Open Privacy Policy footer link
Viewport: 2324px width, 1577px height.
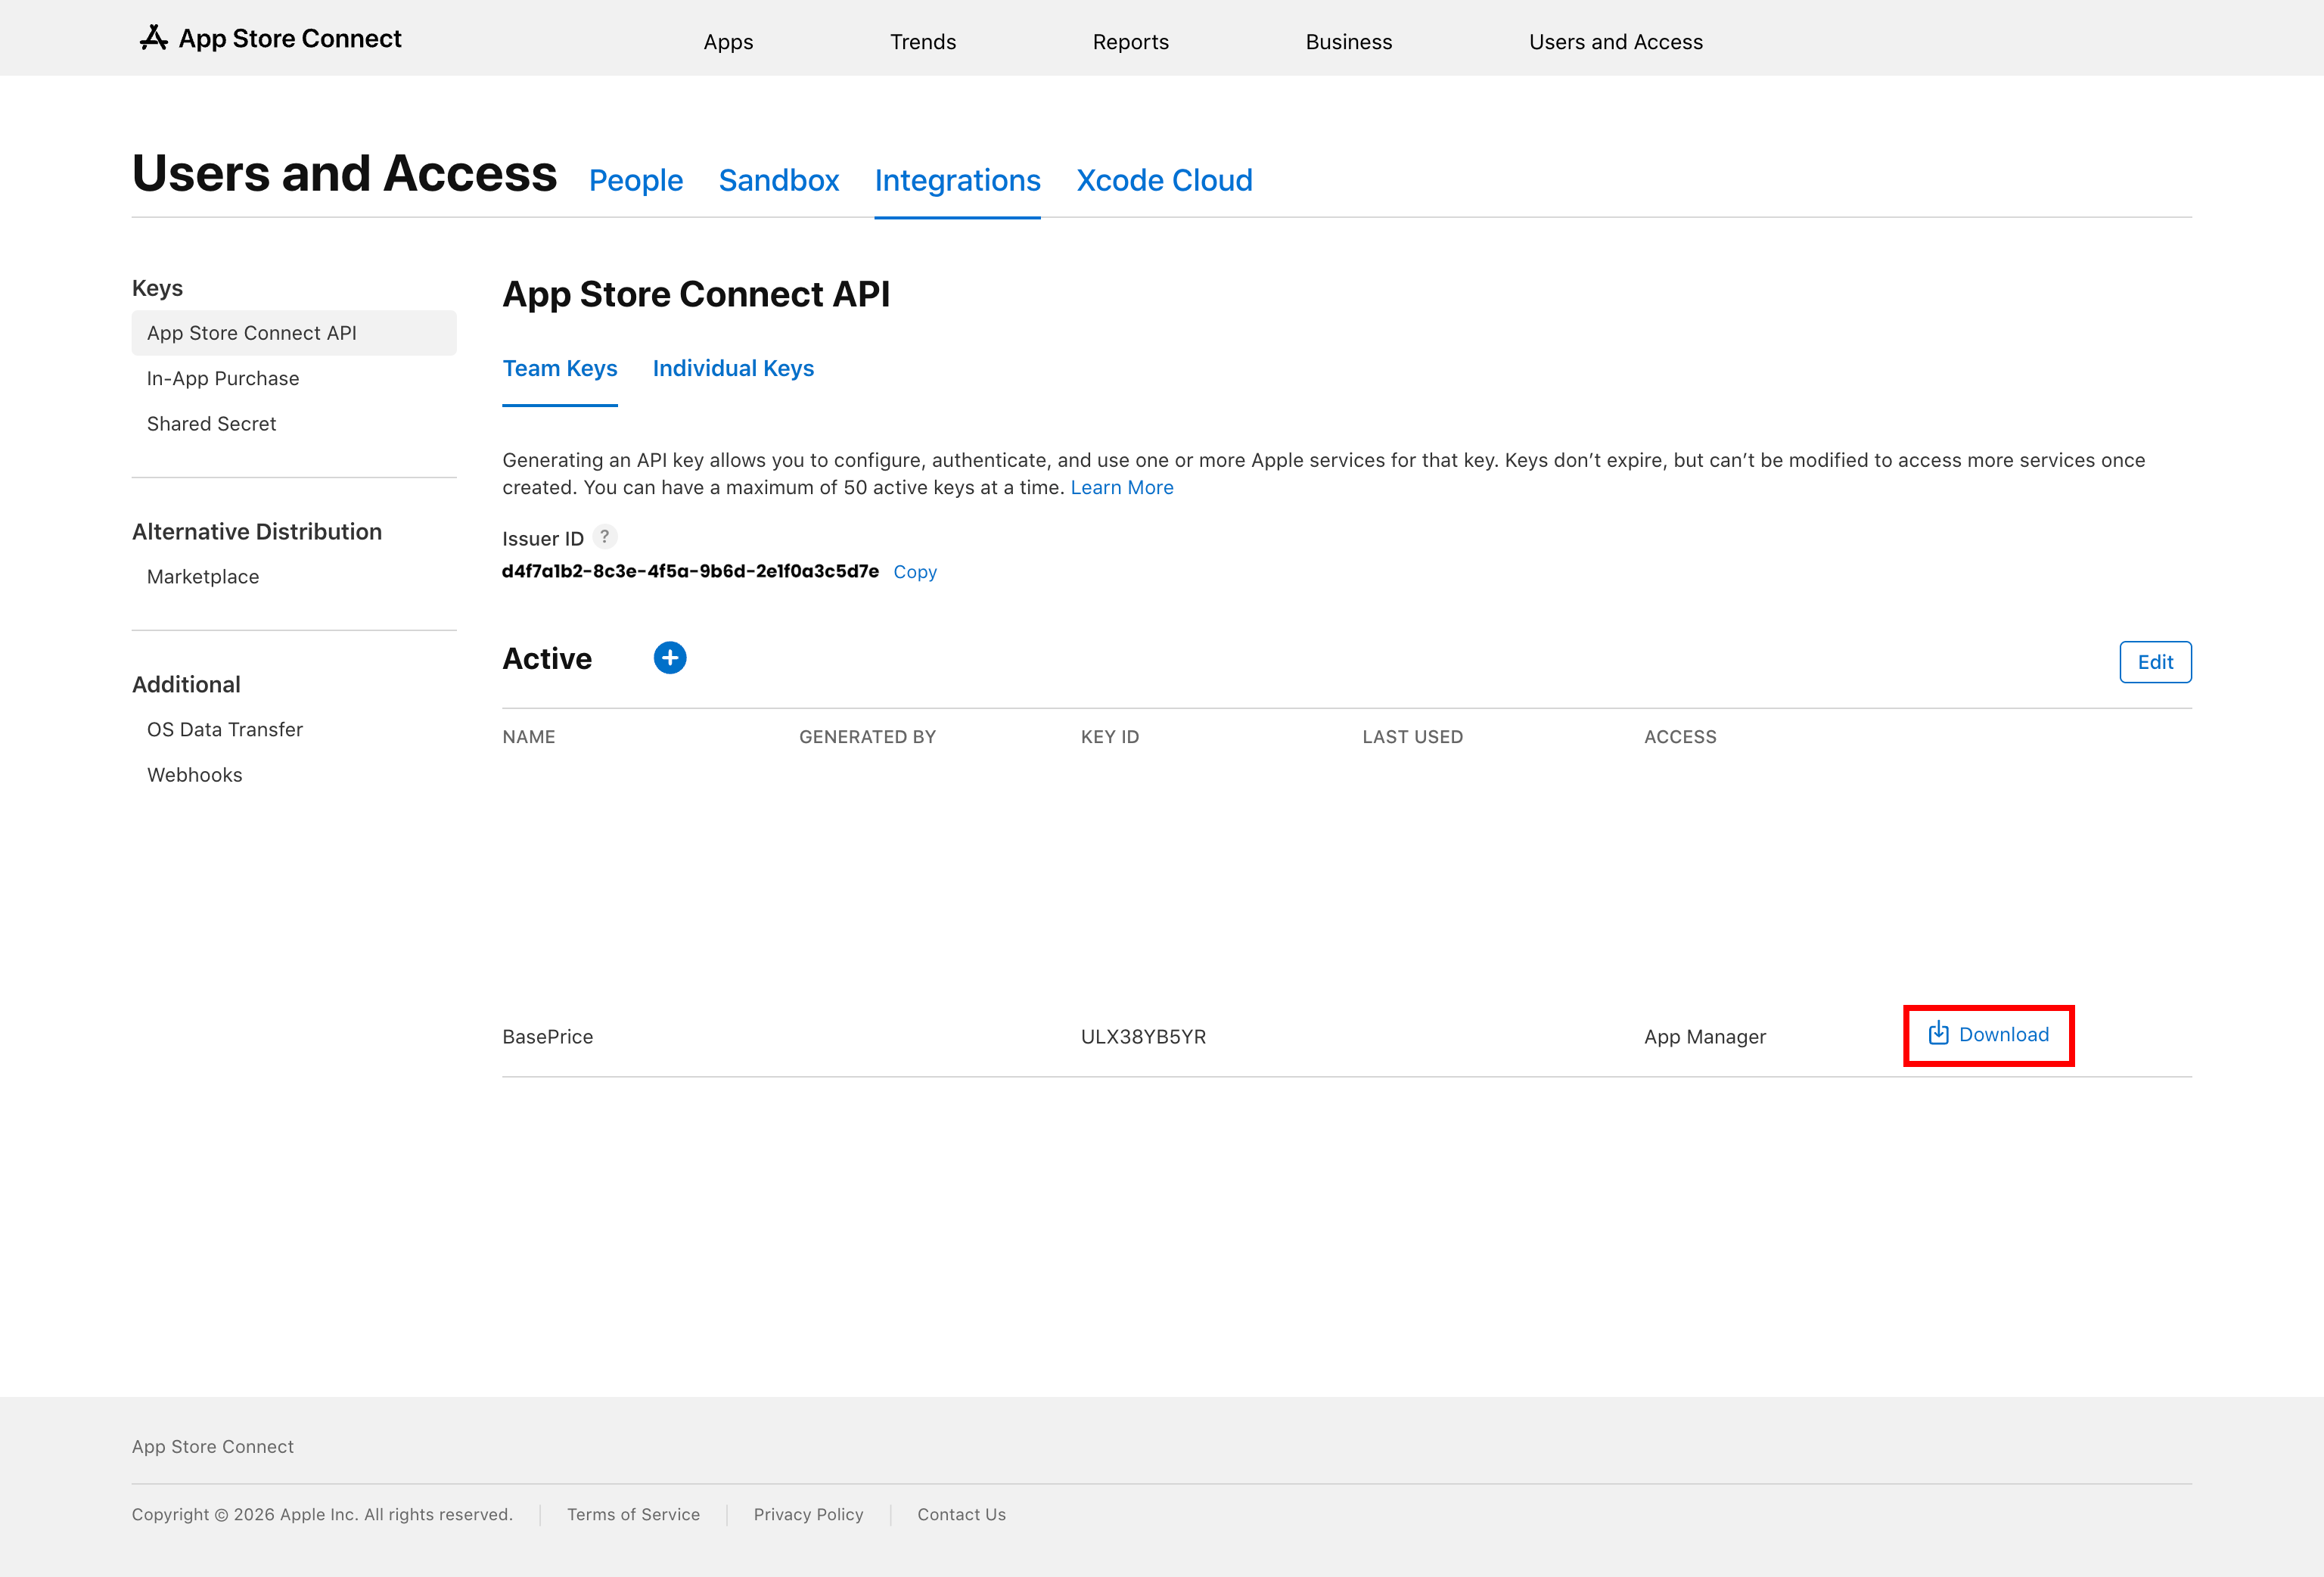(x=808, y=1514)
